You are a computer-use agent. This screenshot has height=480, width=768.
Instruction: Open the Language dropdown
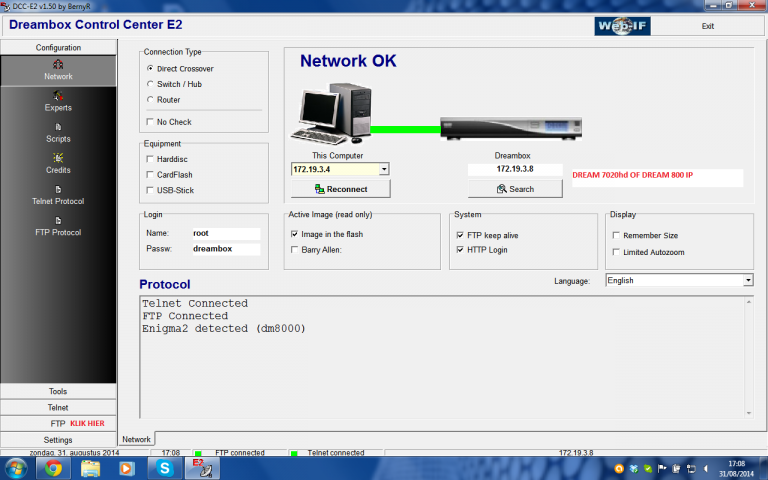(748, 281)
